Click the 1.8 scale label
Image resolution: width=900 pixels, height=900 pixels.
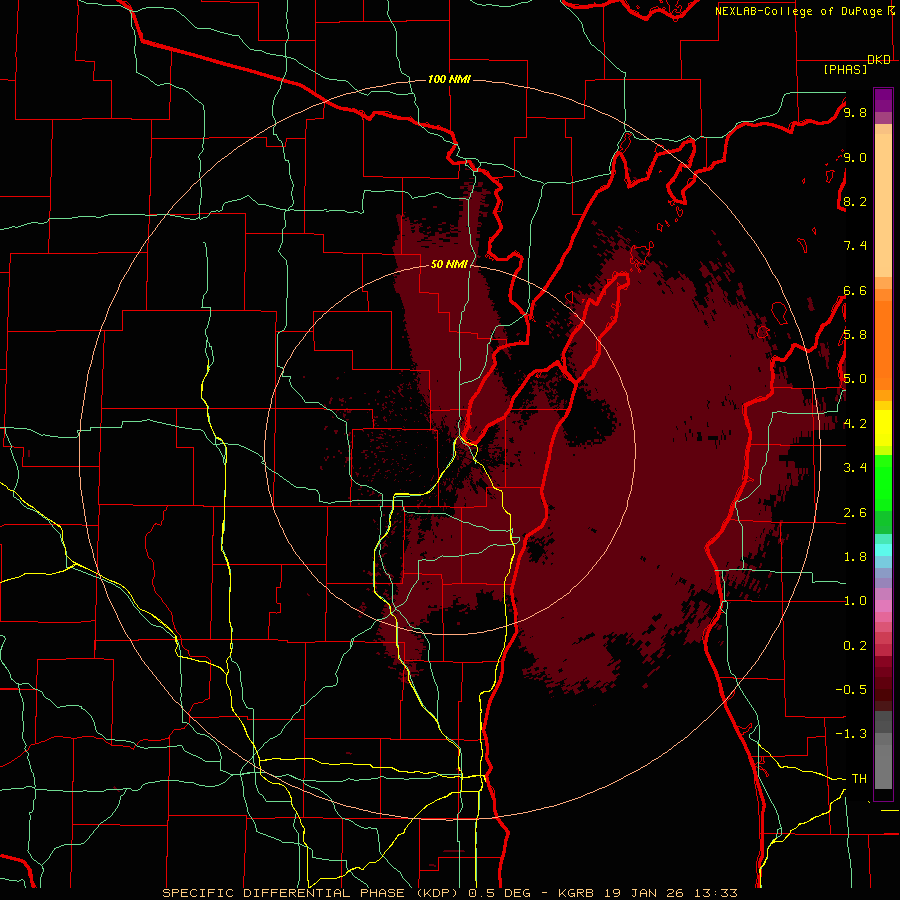click(x=855, y=557)
